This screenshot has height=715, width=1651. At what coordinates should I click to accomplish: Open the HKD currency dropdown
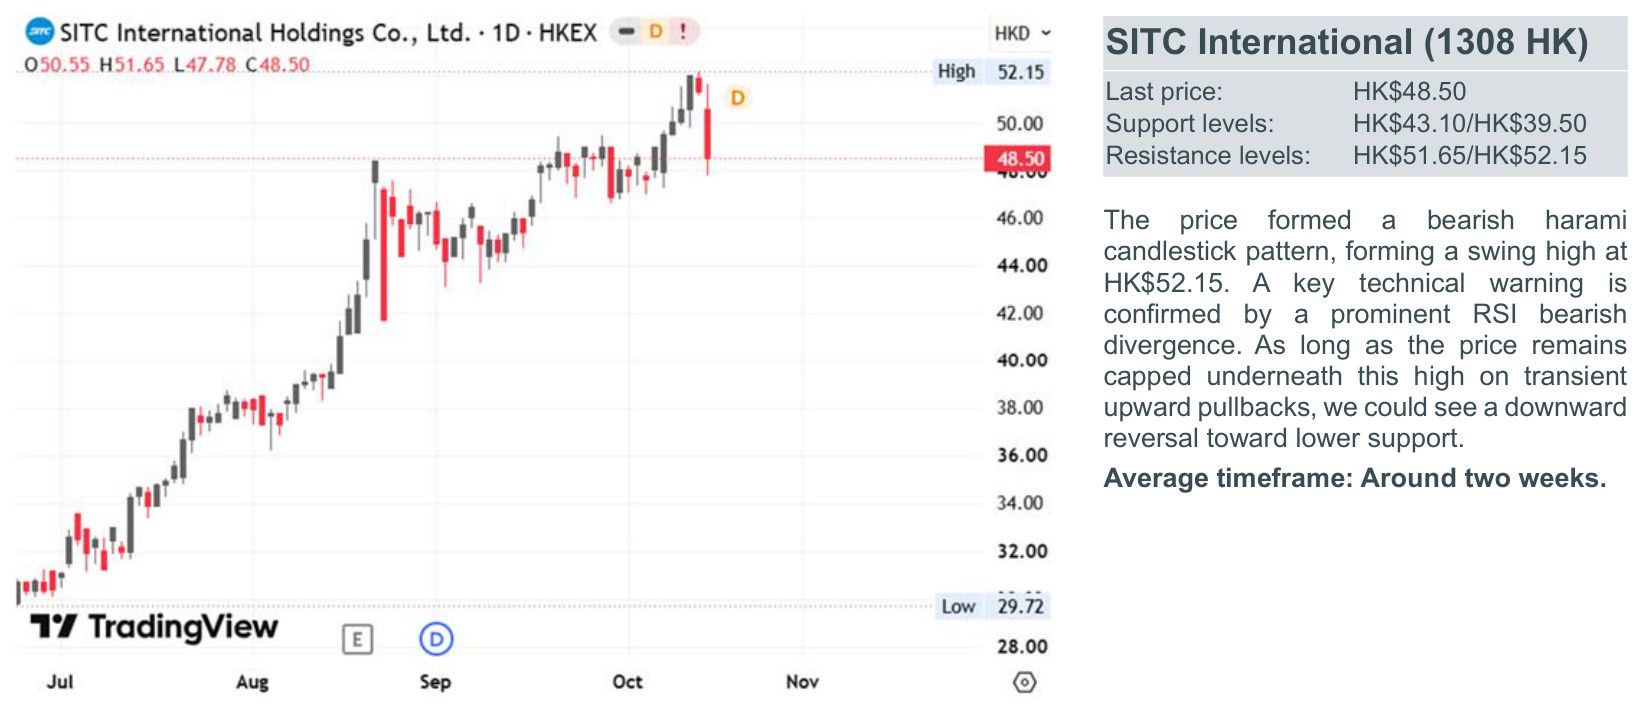click(x=1022, y=33)
